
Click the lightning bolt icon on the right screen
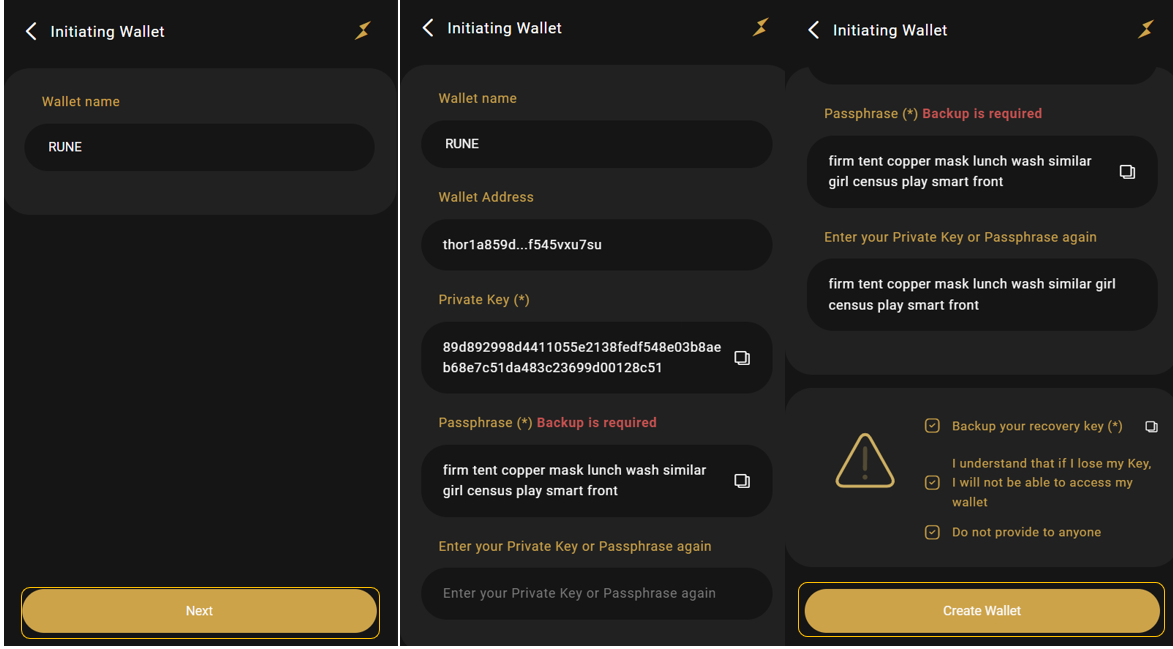1146,30
